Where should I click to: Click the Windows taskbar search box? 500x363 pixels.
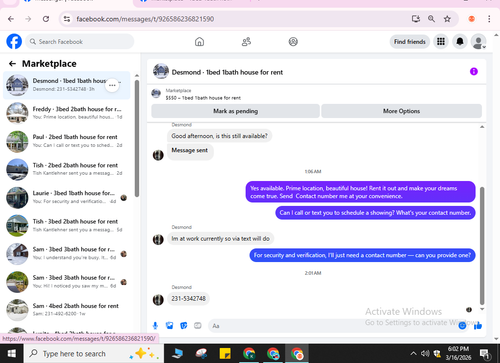coord(94,353)
